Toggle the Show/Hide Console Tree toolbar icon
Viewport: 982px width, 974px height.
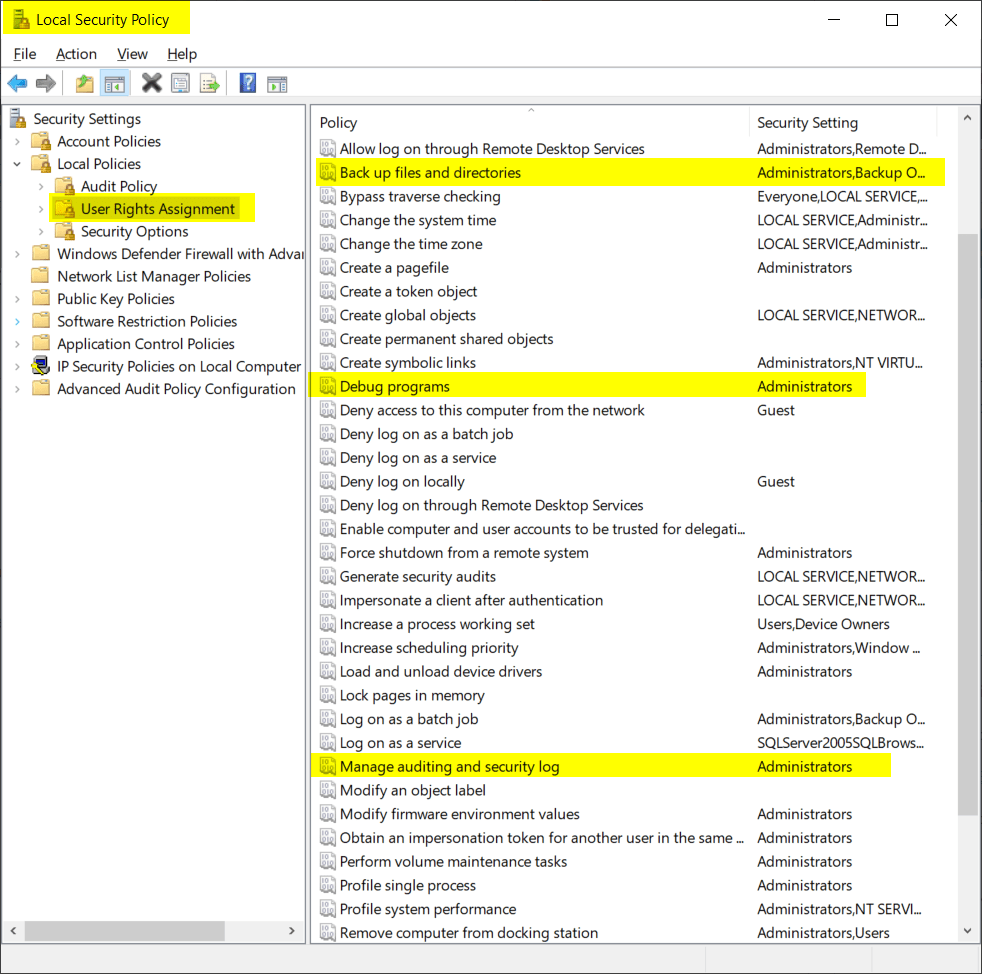click(115, 83)
